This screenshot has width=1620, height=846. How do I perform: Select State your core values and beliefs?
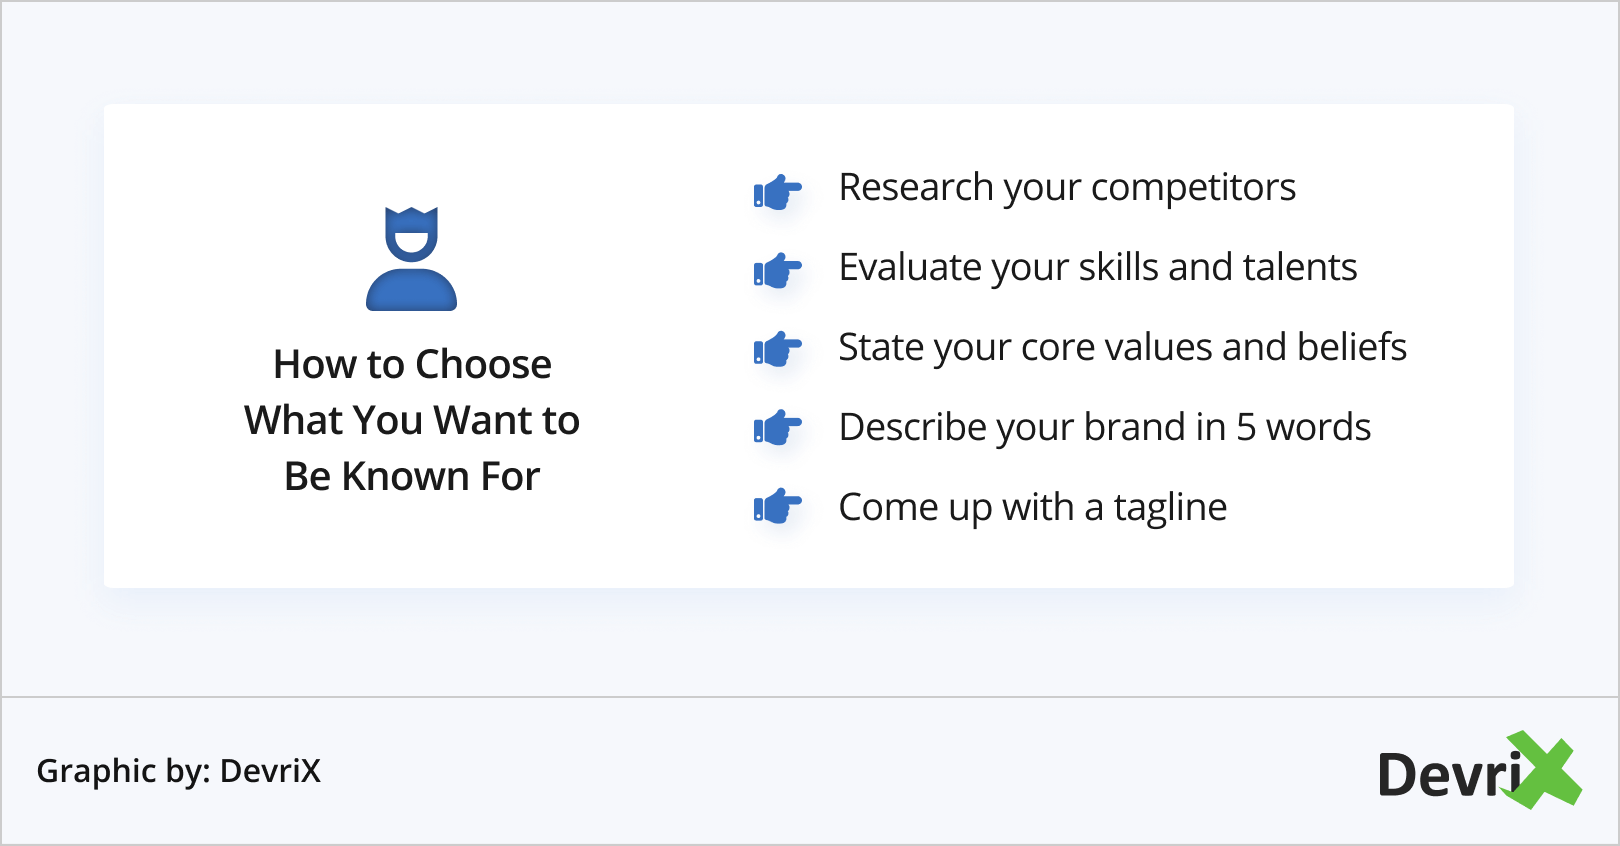pos(1122,348)
